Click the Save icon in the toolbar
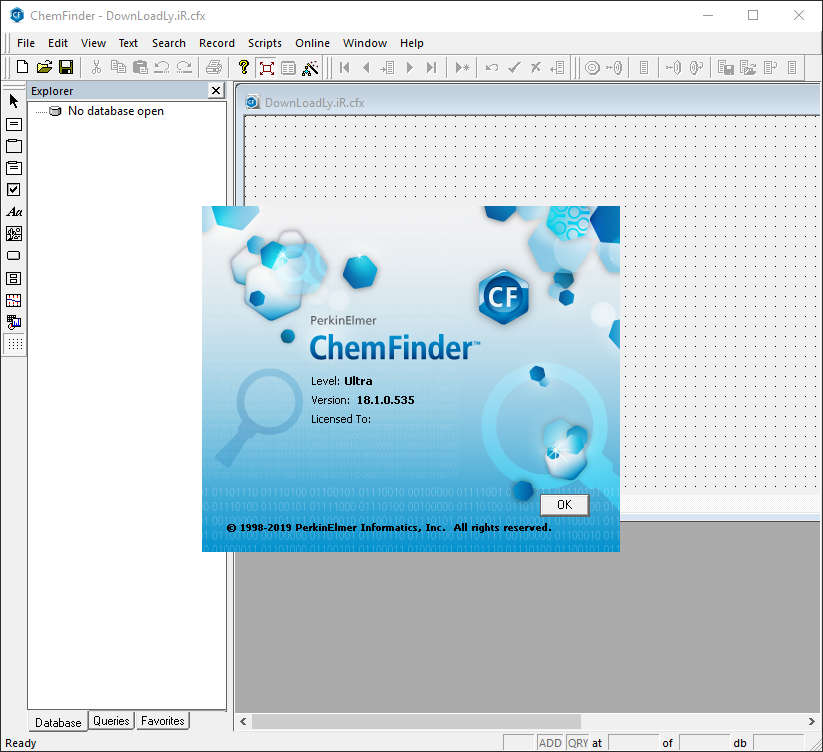The height and width of the screenshot is (752, 823). point(66,68)
